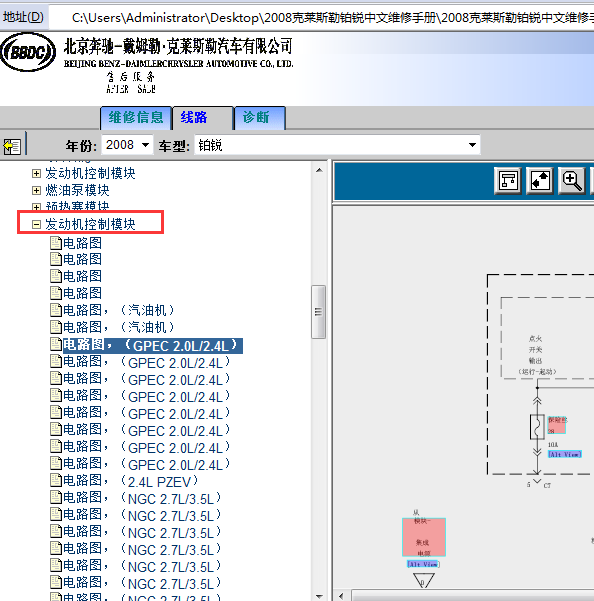Image resolution: width=594 pixels, height=601 pixels.
Task: Switch to the 诊断 tab
Action: tap(260, 118)
